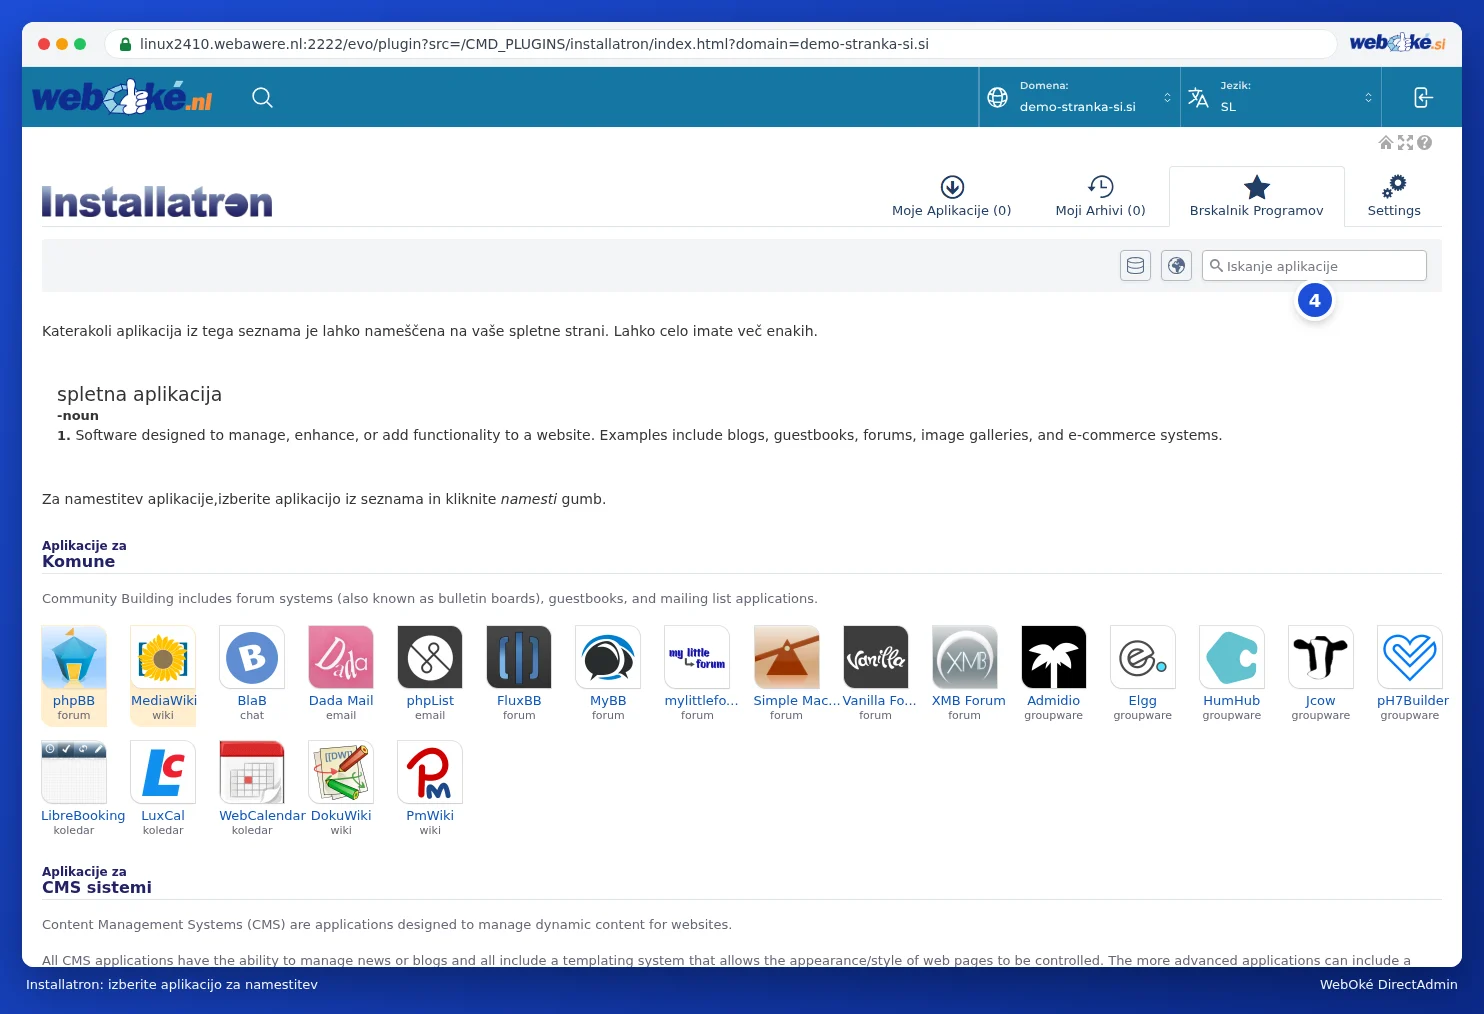Choose the DokuWiki app icon
Image resolution: width=1484 pixels, height=1014 pixels.
341,773
